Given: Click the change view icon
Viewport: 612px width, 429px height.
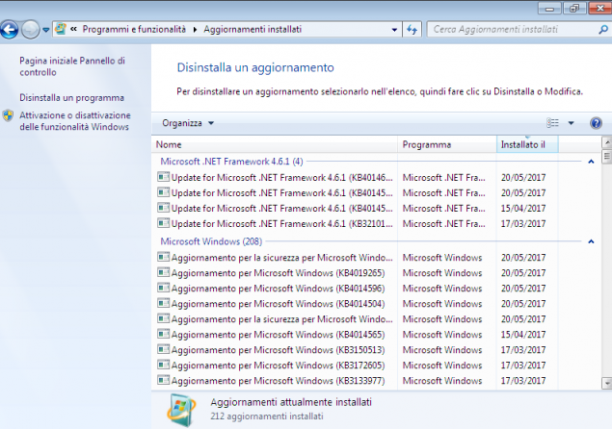Looking at the screenshot, I should (x=552, y=123).
